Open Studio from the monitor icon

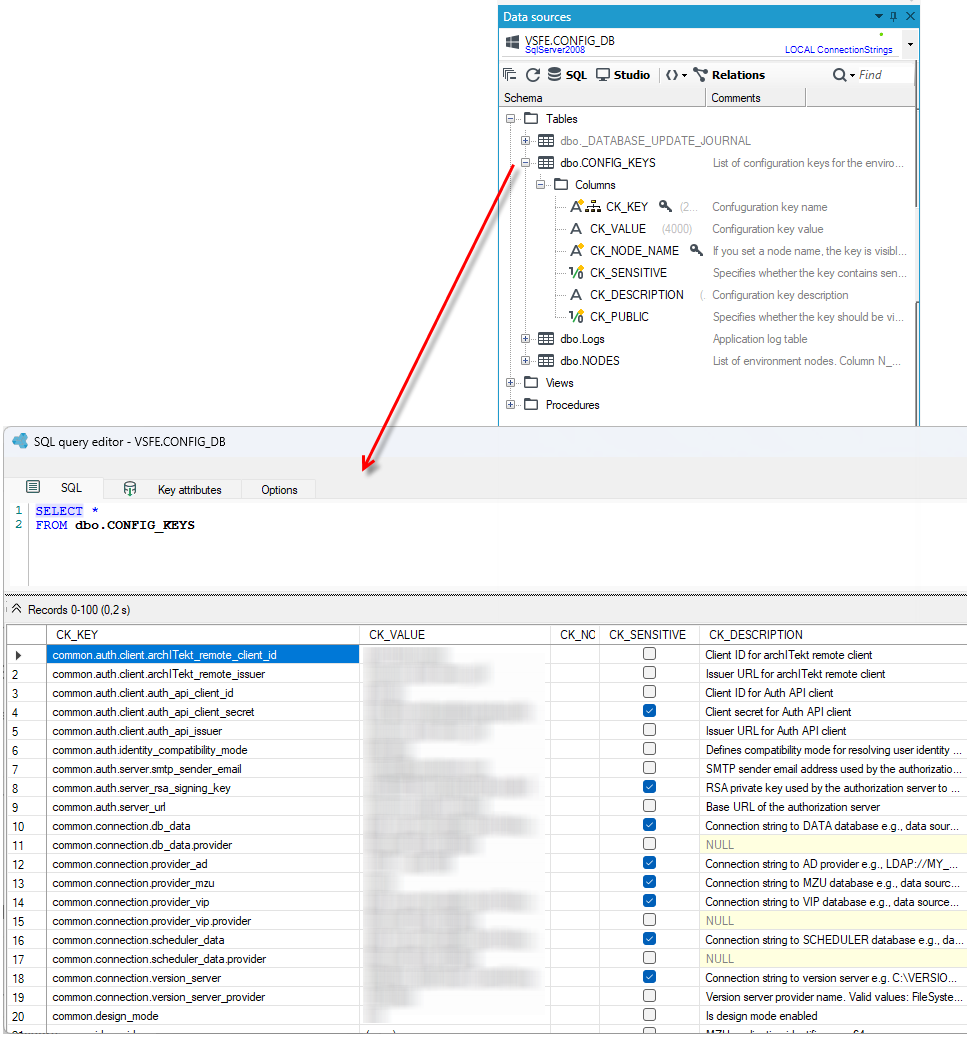click(603, 75)
